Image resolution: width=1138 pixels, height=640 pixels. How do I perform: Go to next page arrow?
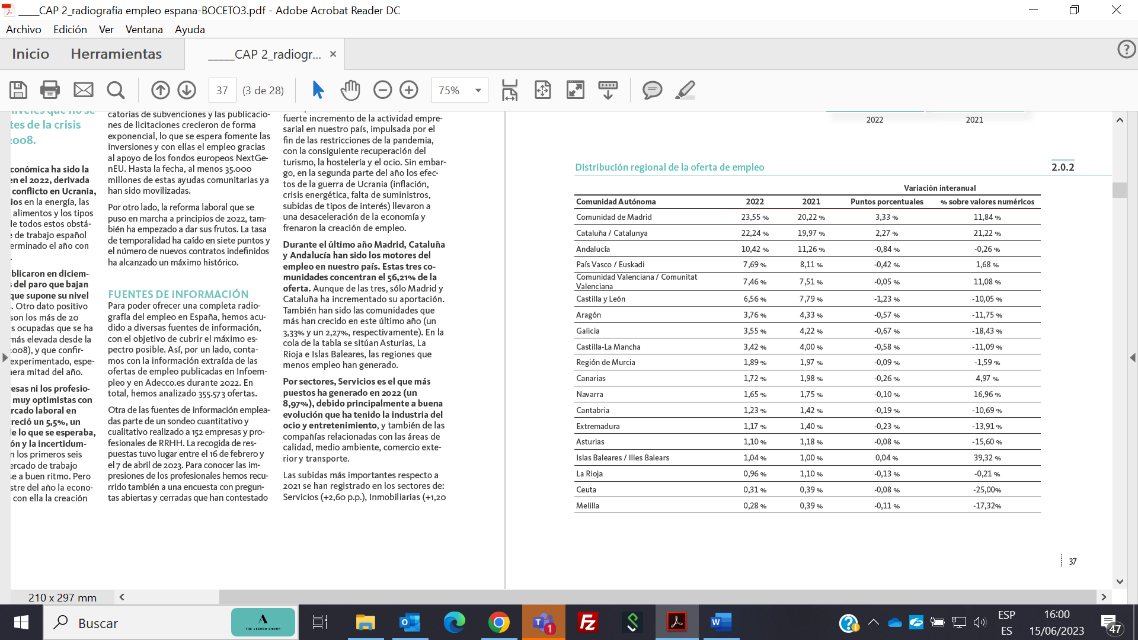(187, 90)
